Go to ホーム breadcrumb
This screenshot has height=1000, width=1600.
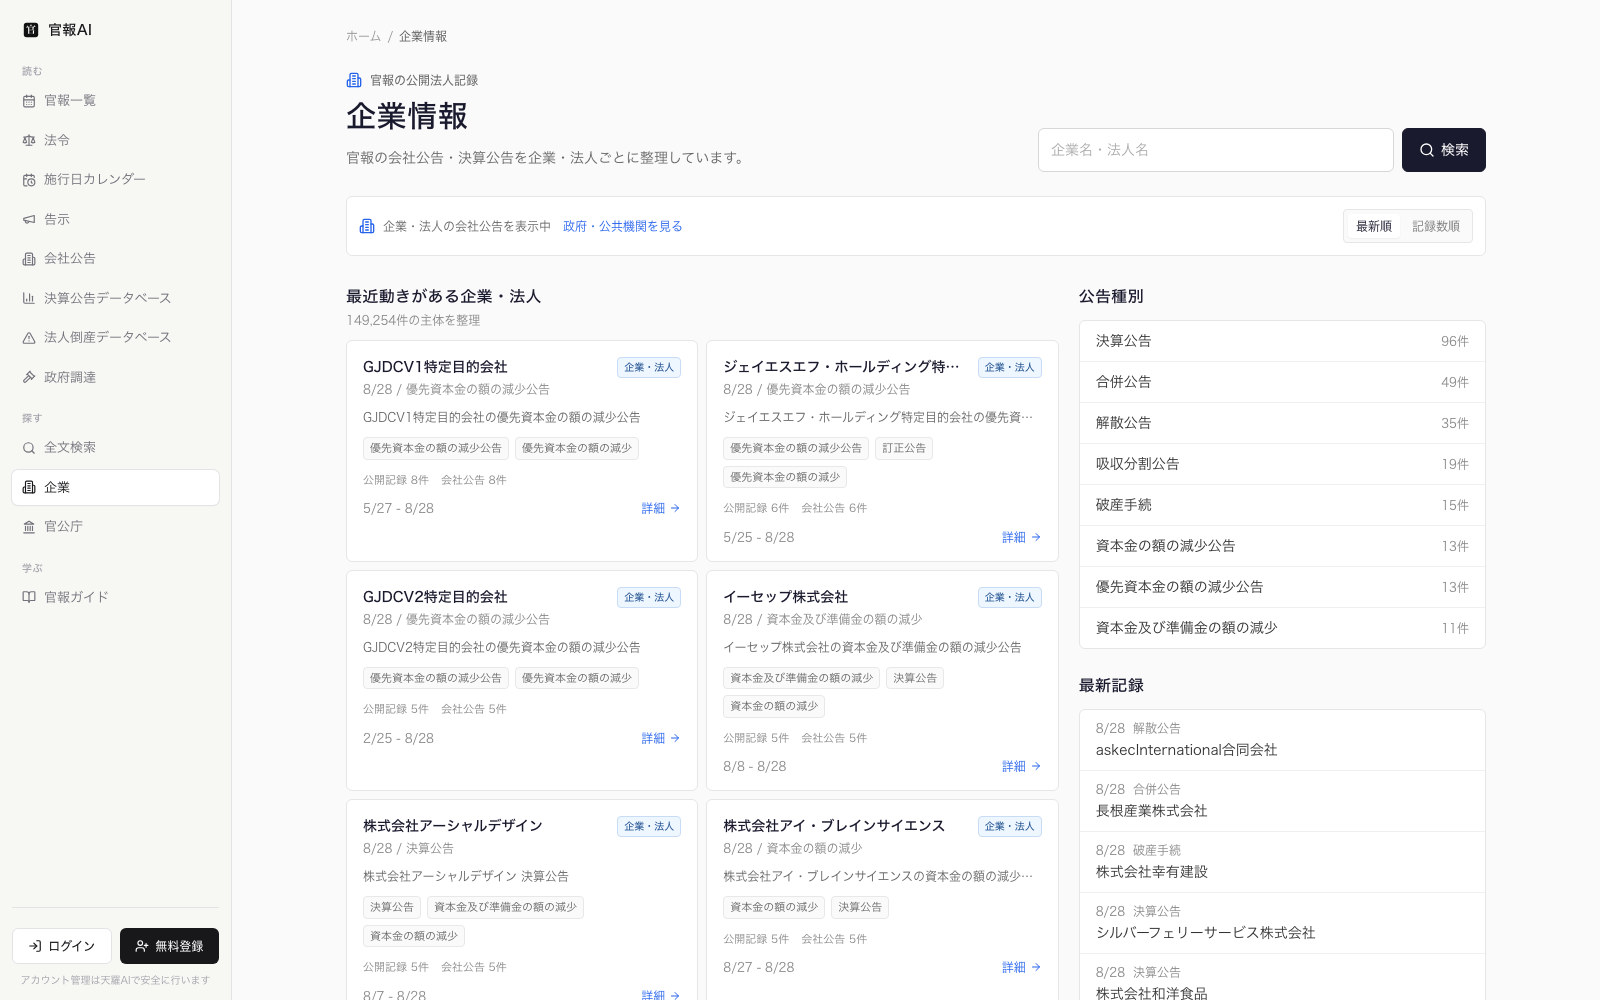[x=363, y=36]
